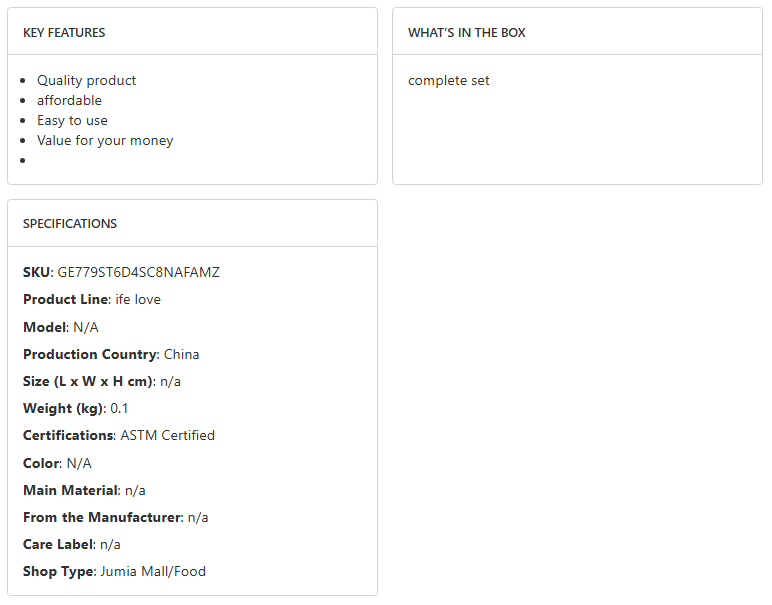Click the 'Easy to use' bullet
The height and width of the screenshot is (605, 772).
72,121
